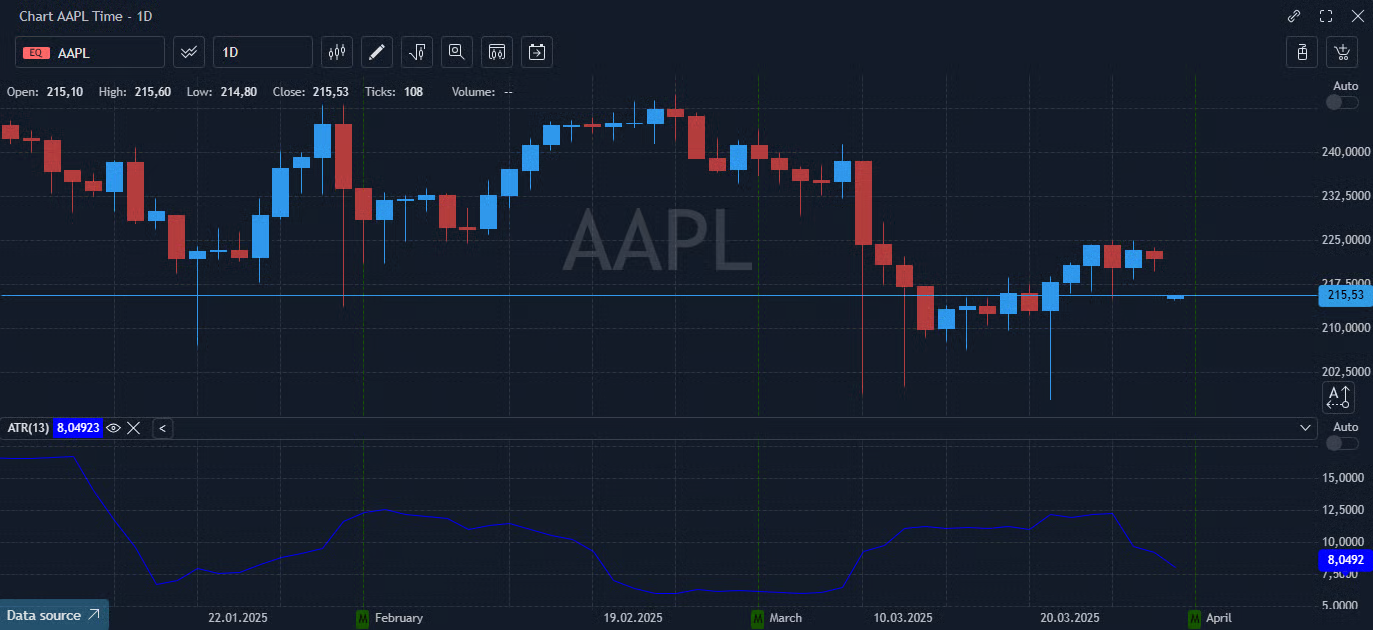Click the magnifier search icon in toolbar
The image size is (1373, 630).
[457, 52]
